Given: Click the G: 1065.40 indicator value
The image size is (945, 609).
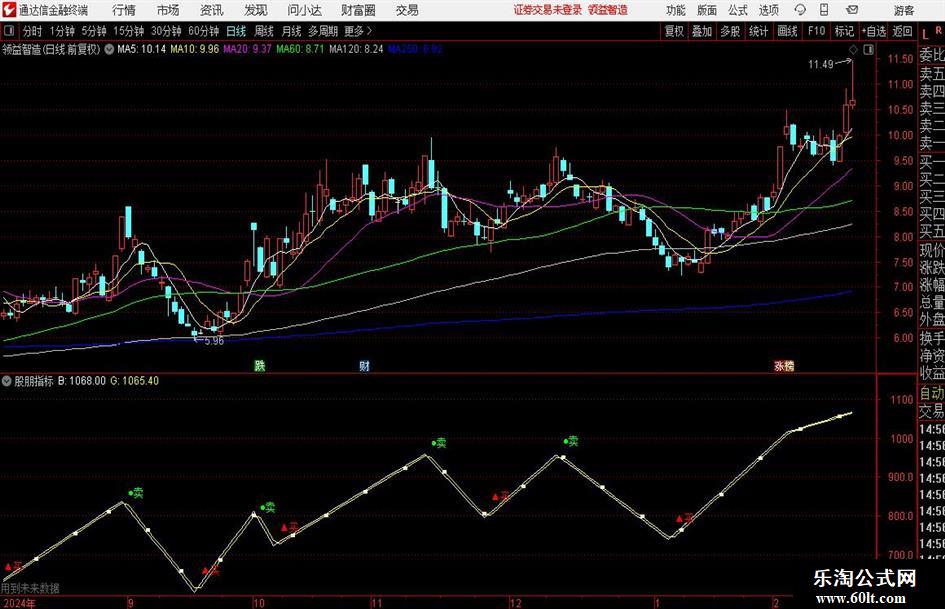Looking at the screenshot, I should click(x=134, y=381).
